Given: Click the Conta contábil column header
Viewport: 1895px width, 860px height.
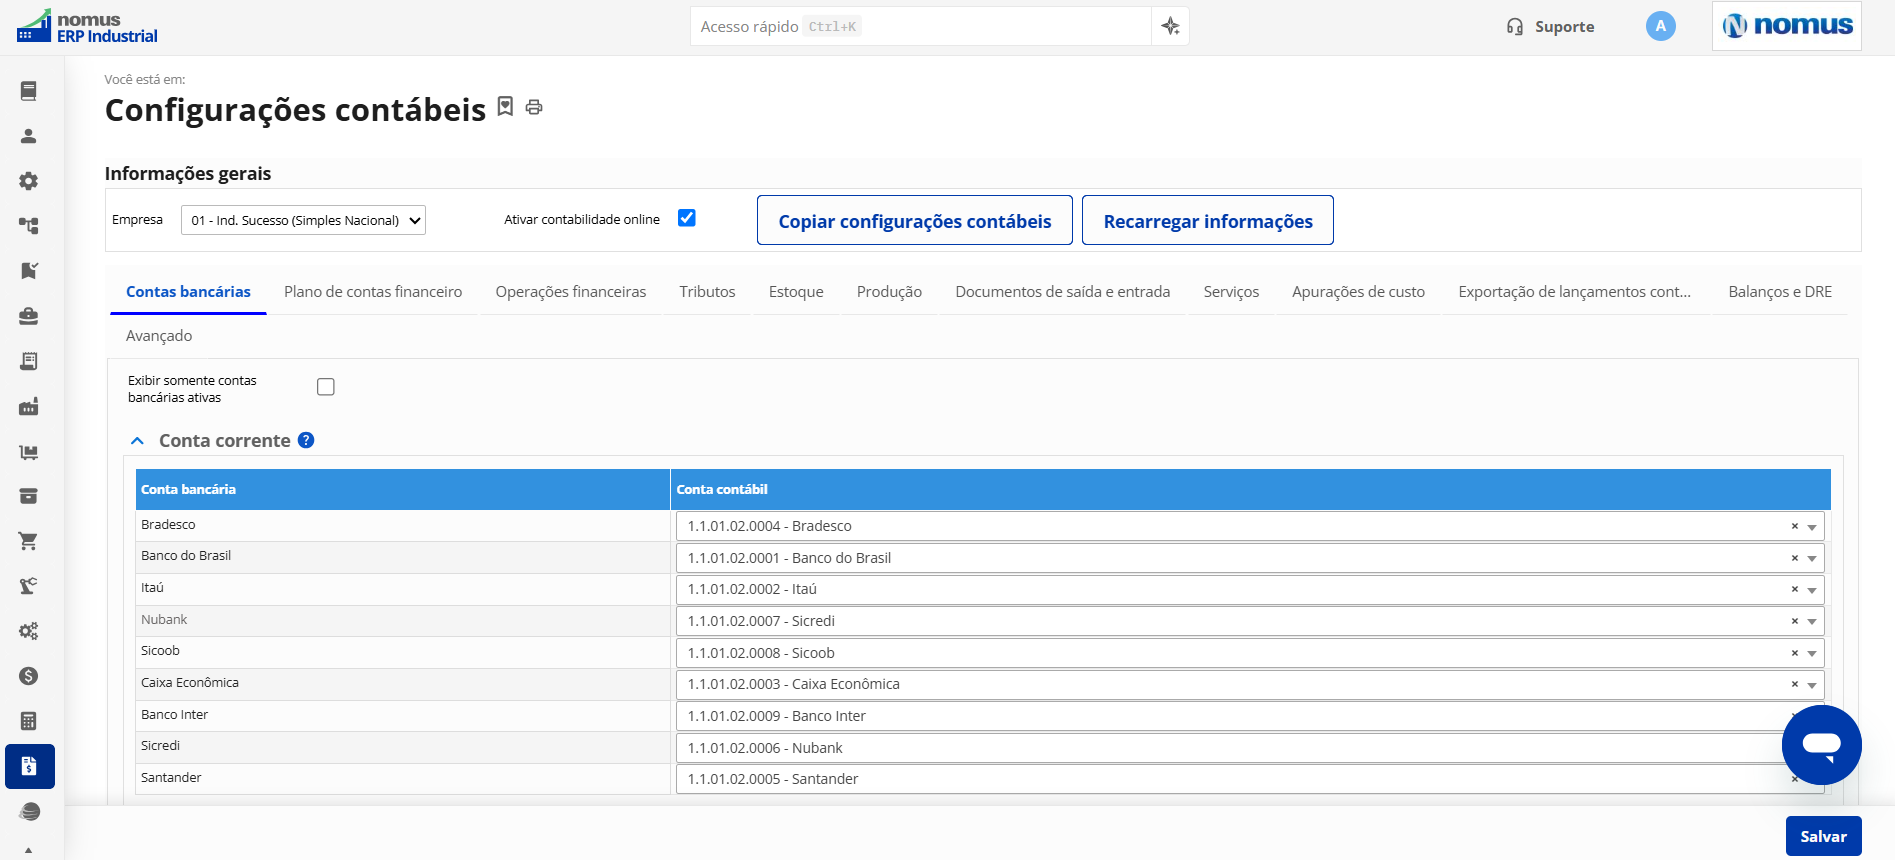Looking at the screenshot, I should [x=1250, y=489].
